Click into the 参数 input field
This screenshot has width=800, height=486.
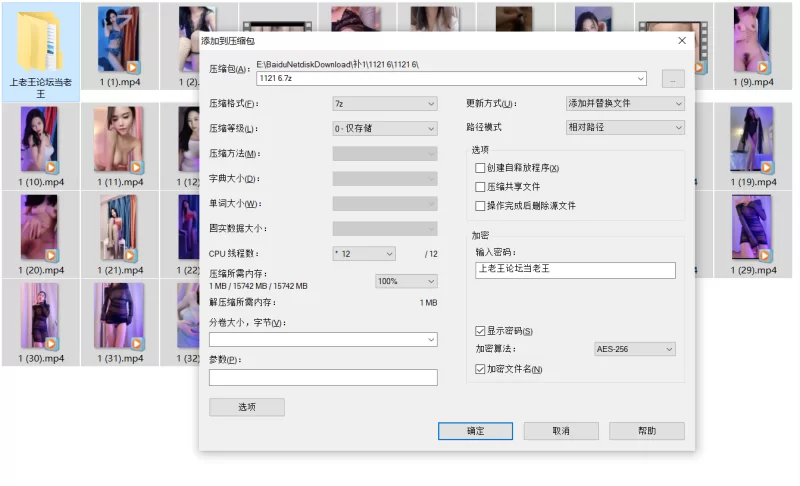(x=323, y=377)
